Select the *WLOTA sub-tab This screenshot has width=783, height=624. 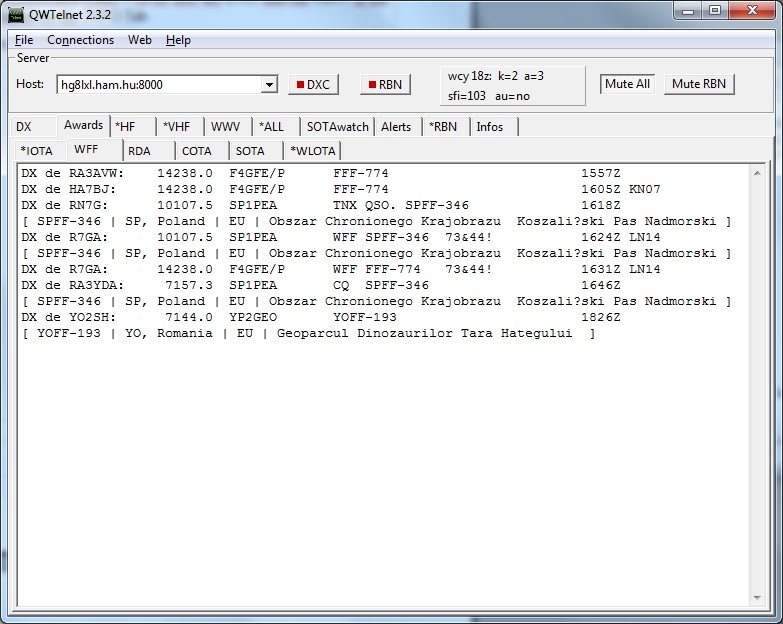click(313, 151)
